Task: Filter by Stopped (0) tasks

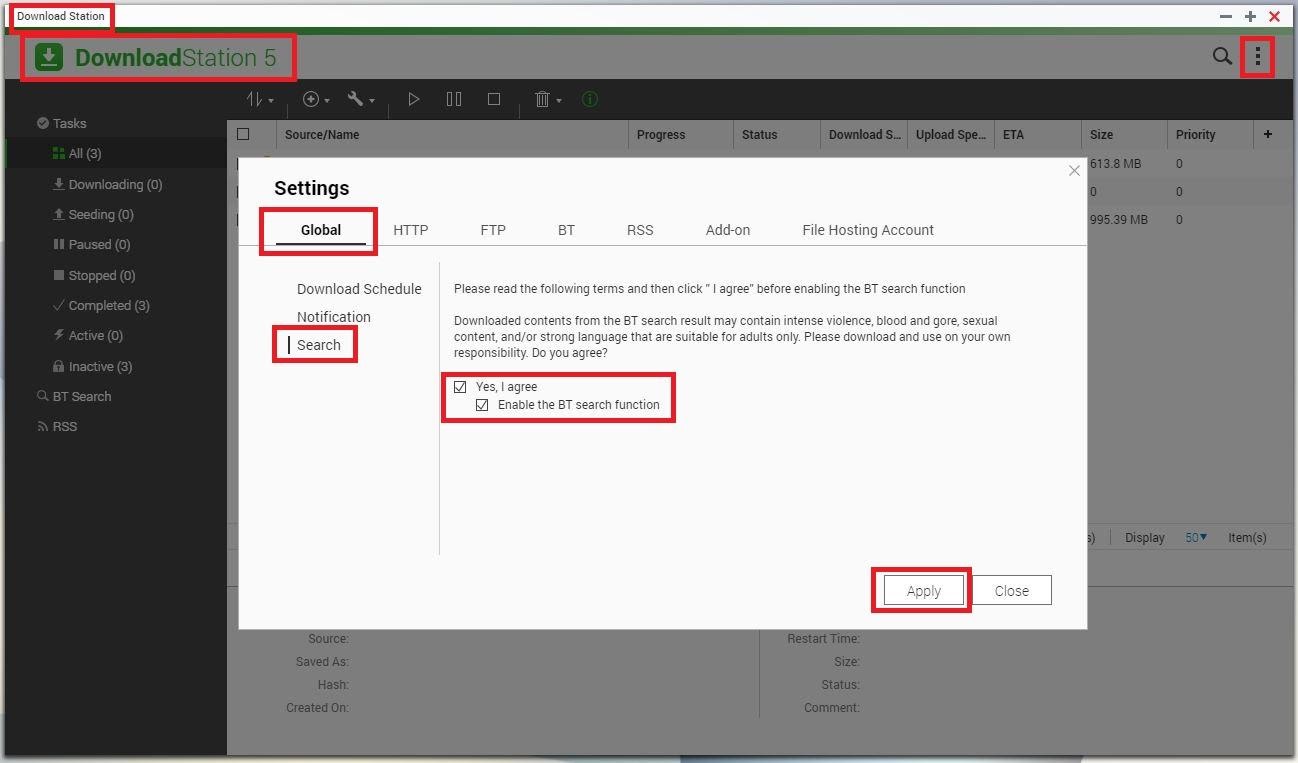Action: (94, 275)
